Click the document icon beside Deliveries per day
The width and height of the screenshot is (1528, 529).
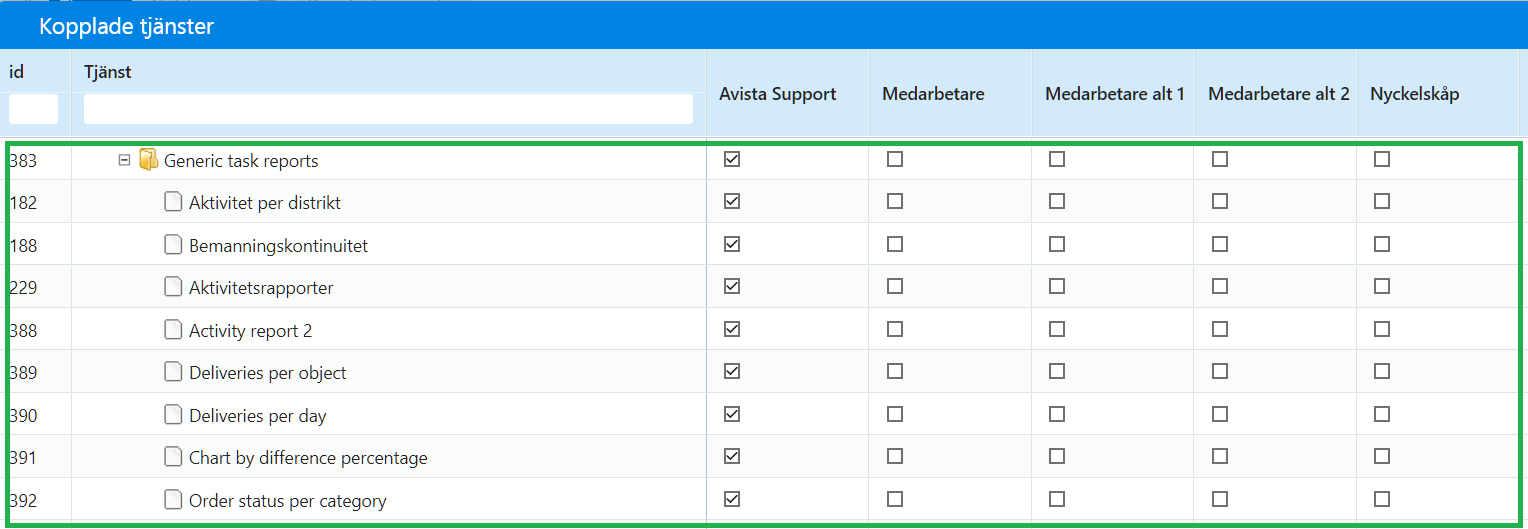pos(173,415)
